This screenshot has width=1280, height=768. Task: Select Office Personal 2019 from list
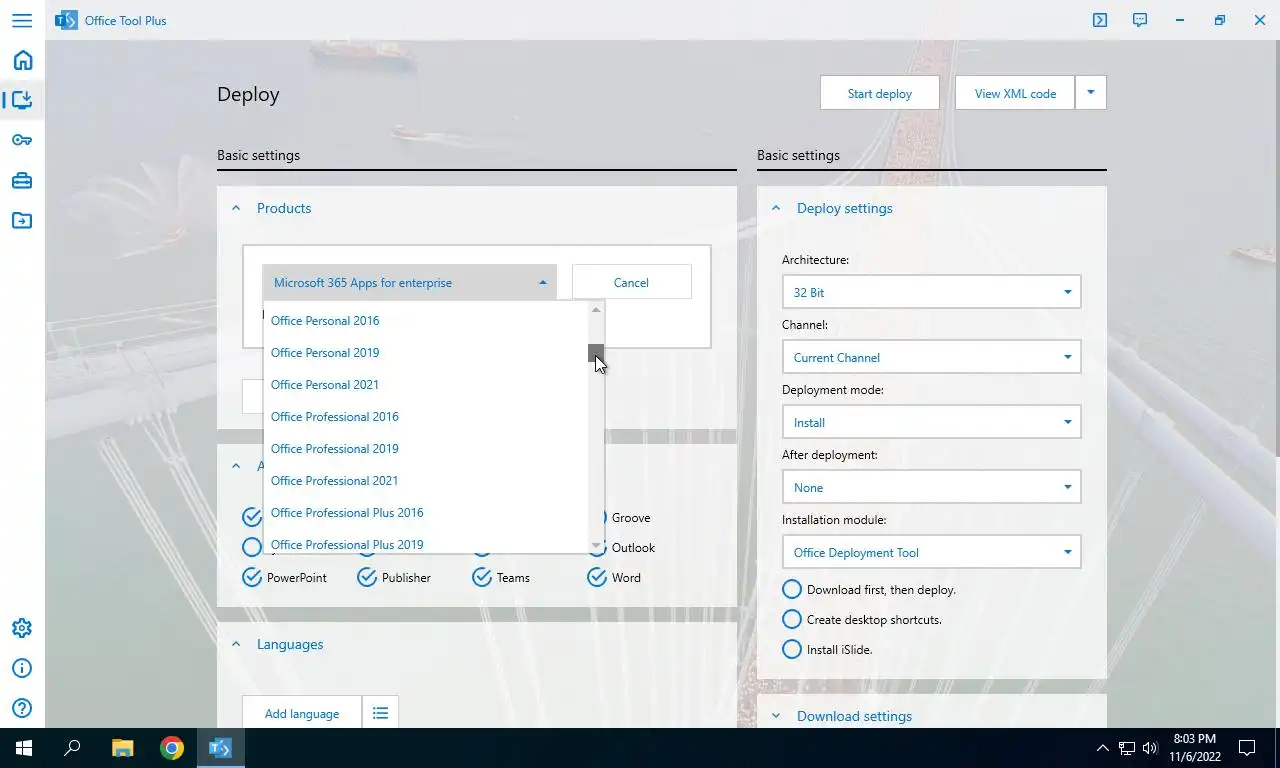click(426, 353)
